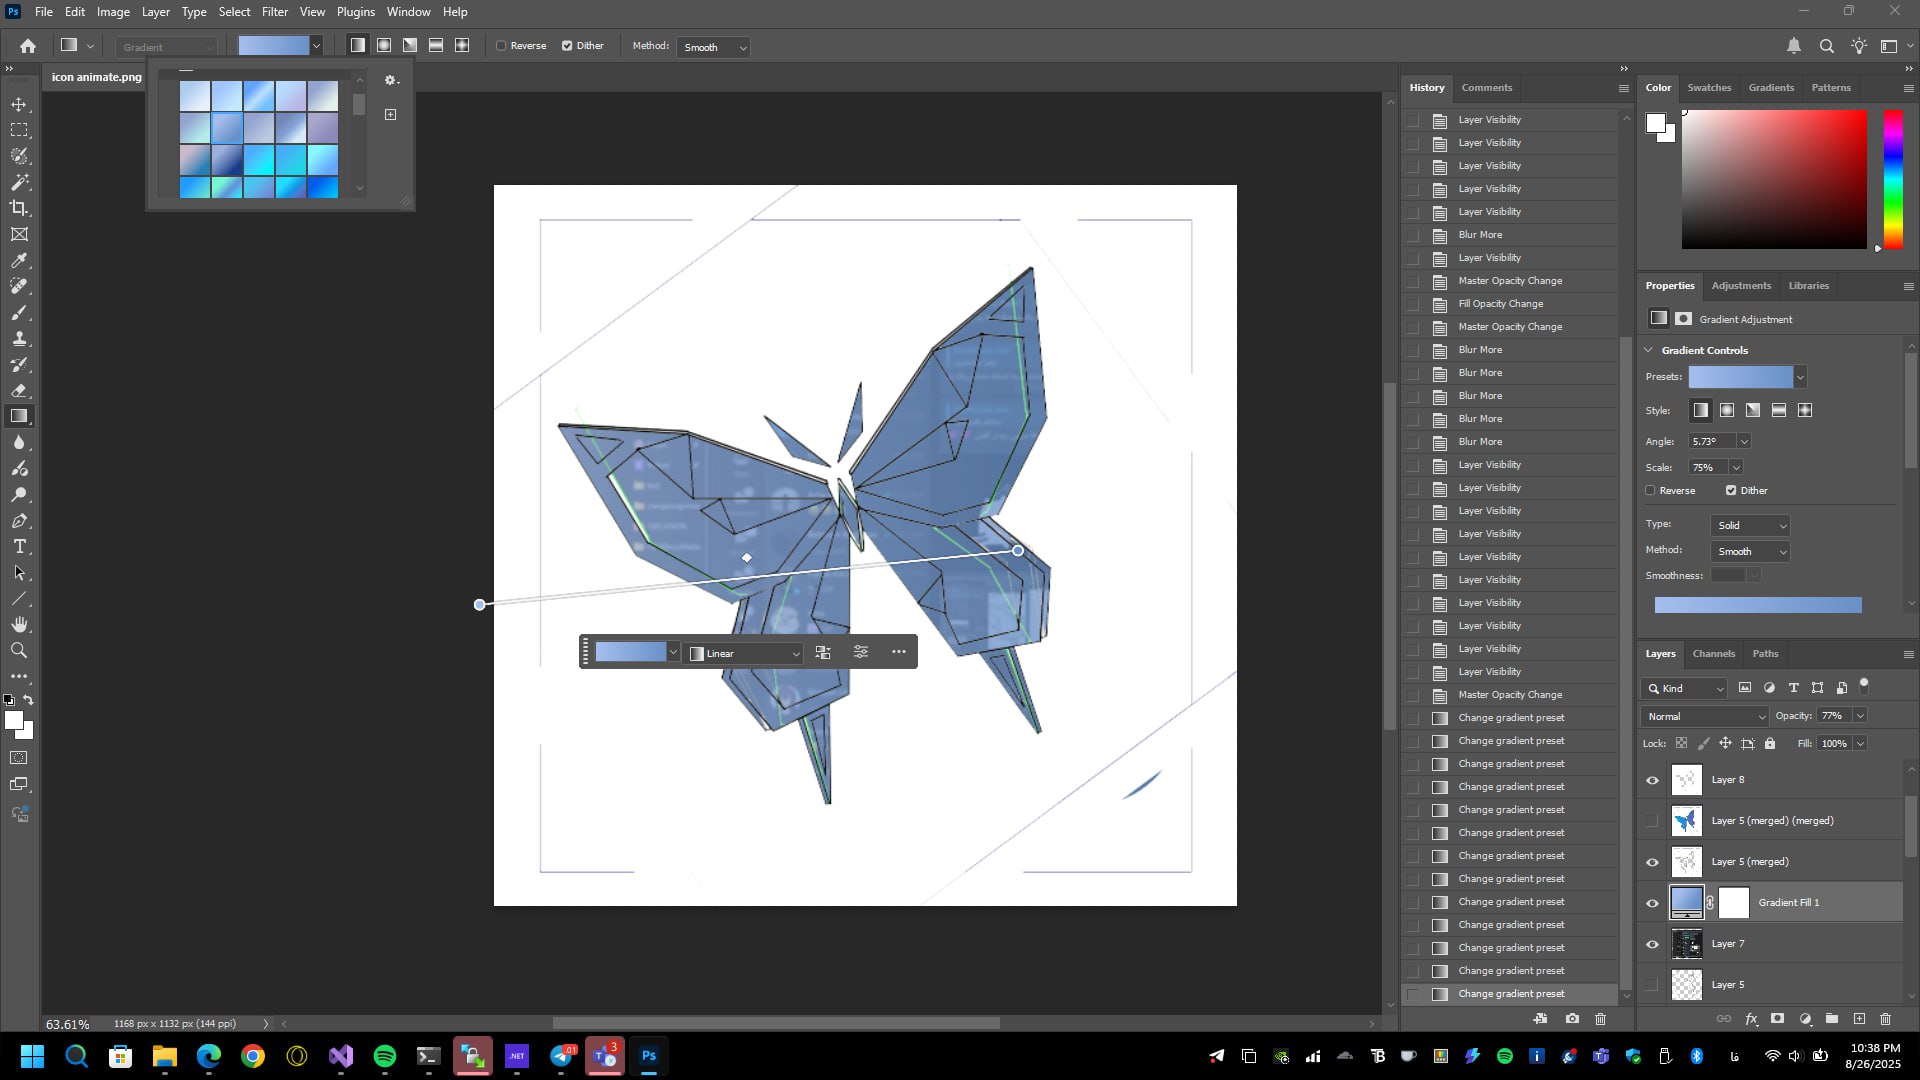This screenshot has width=1920, height=1080.
Task: Select the Blur More history state
Action: coord(1479,235)
